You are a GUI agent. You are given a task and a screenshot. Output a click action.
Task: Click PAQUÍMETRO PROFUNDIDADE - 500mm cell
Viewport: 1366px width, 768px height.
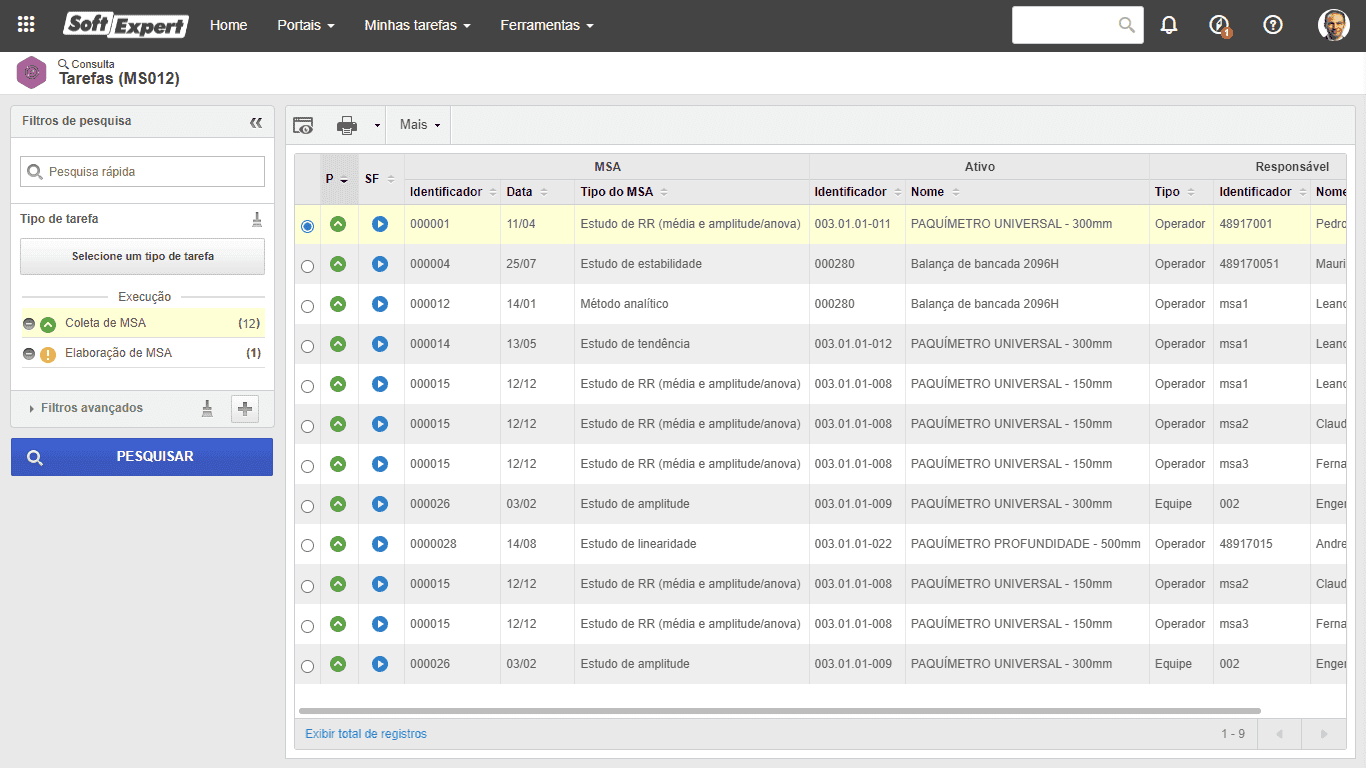(x=1026, y=544)
